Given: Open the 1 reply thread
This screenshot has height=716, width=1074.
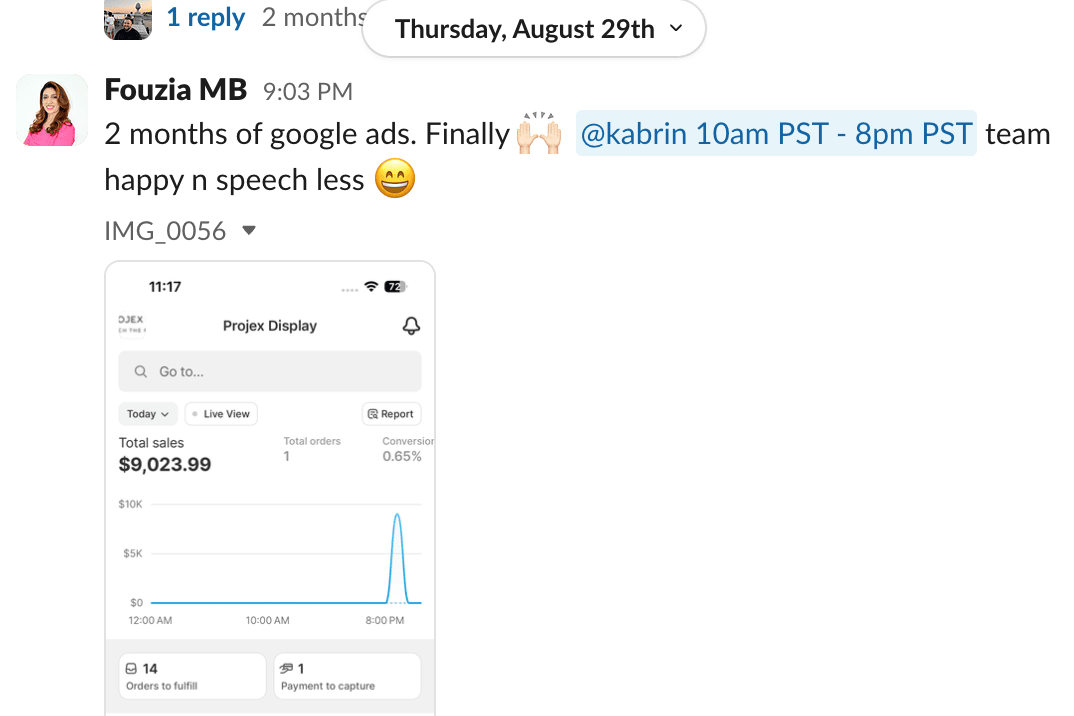Looking at the screenshot, I should (x=205, y=17).
